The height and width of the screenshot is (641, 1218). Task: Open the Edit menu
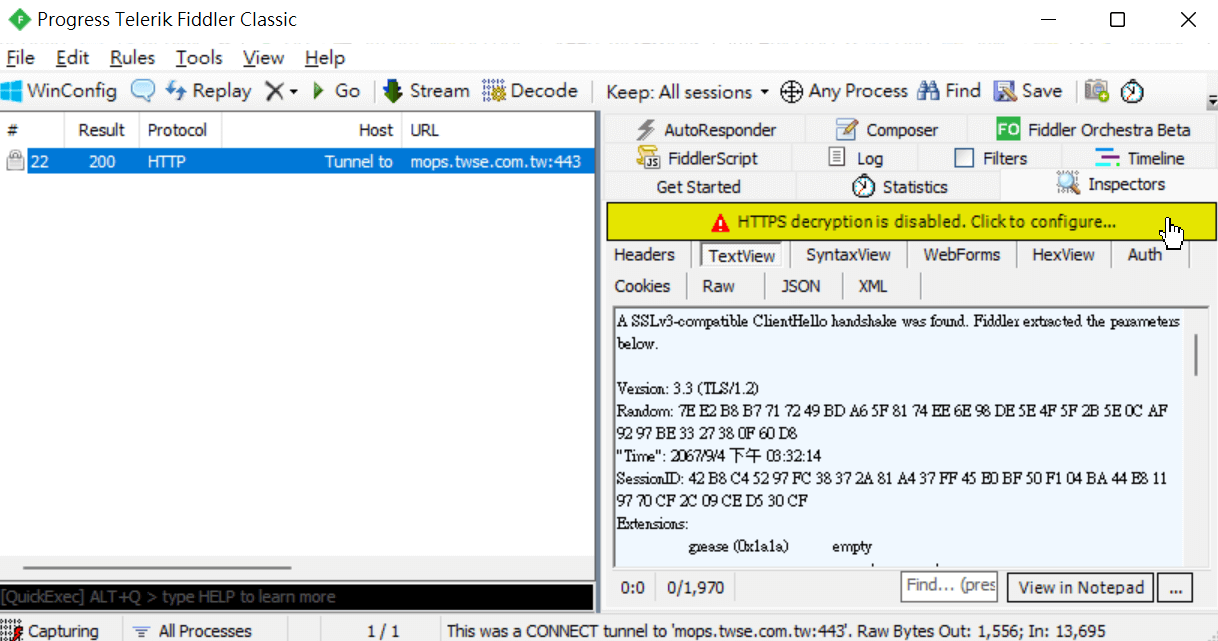coord(72,58)
